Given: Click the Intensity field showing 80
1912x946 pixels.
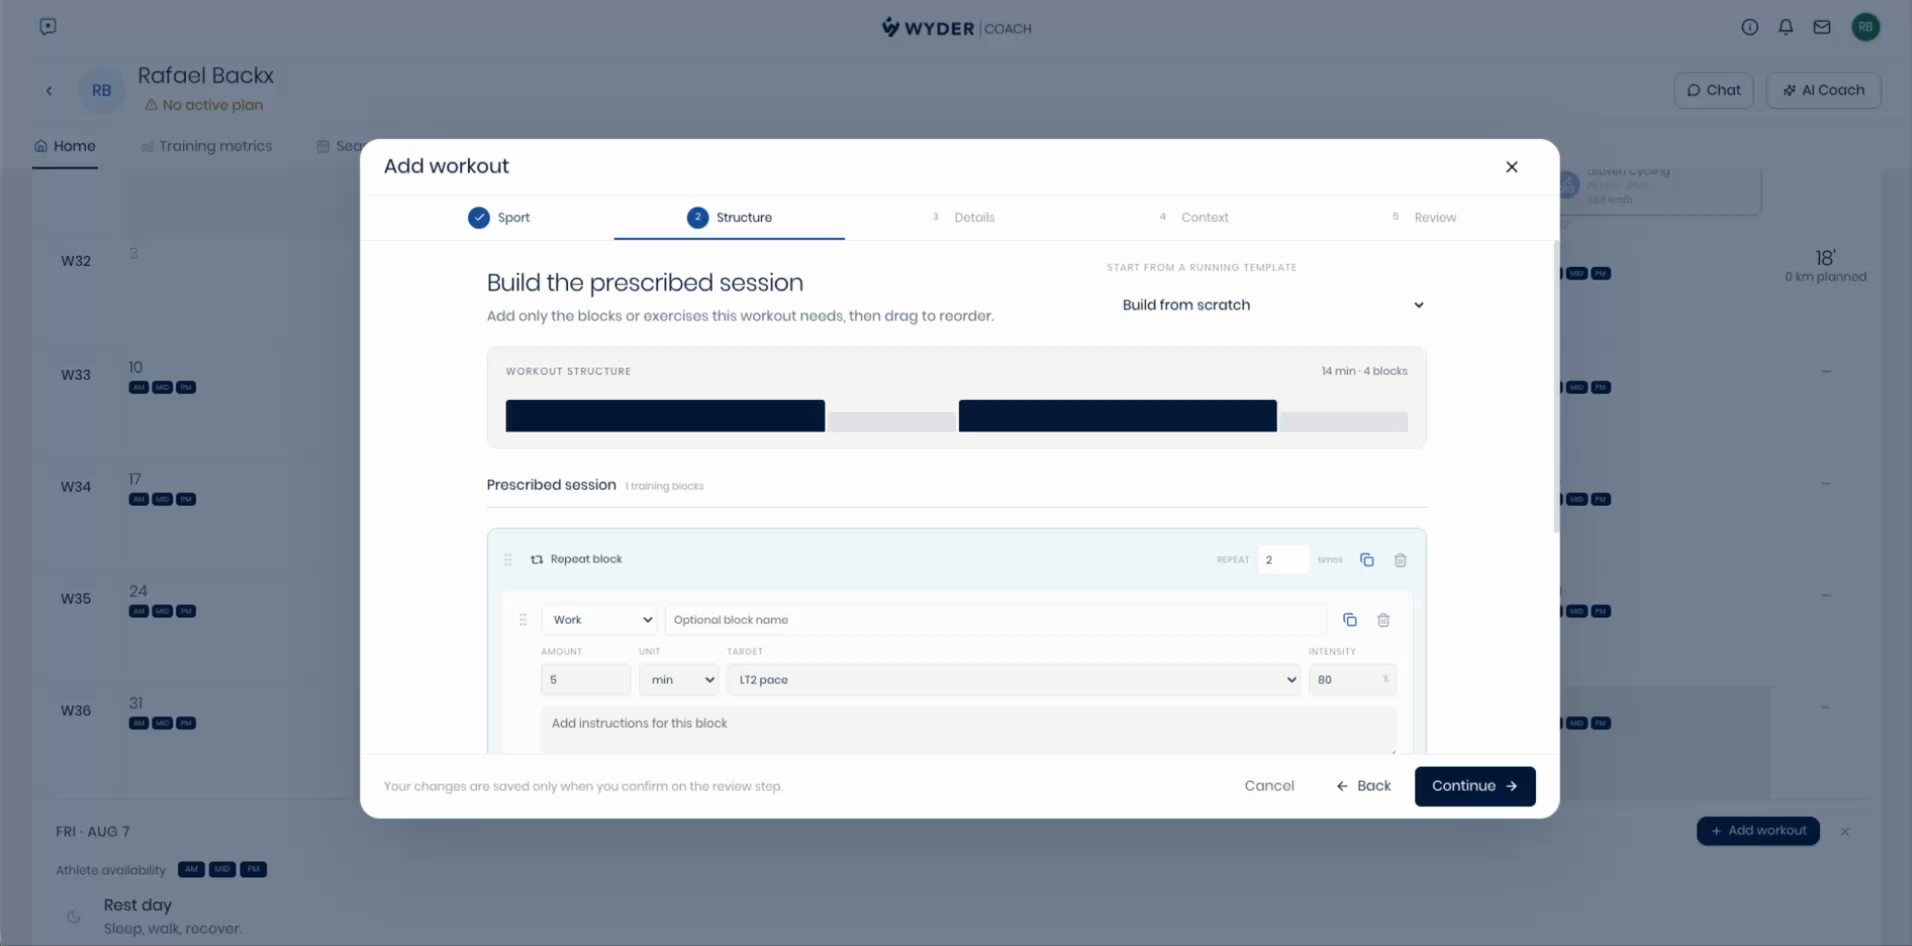Looking at the screenshot, I should (1352, 680).
